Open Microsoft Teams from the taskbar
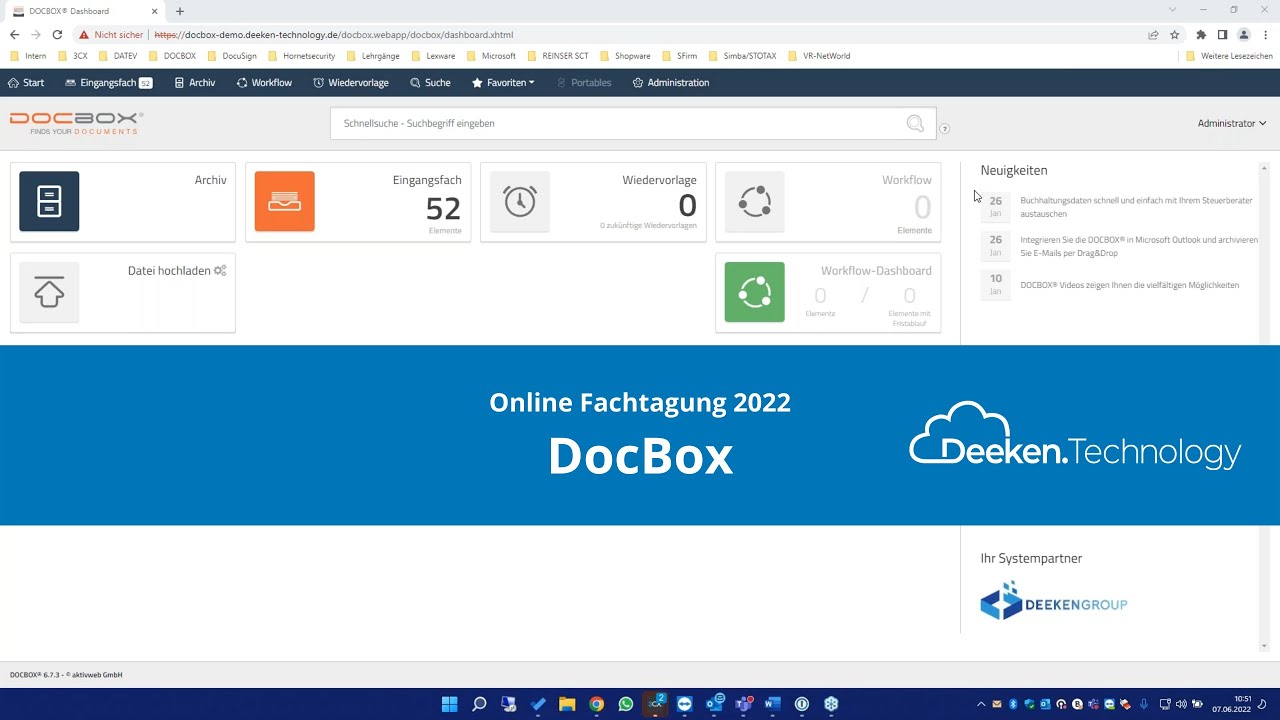This screenshot has width=1280, height=720. click(743, 704)
